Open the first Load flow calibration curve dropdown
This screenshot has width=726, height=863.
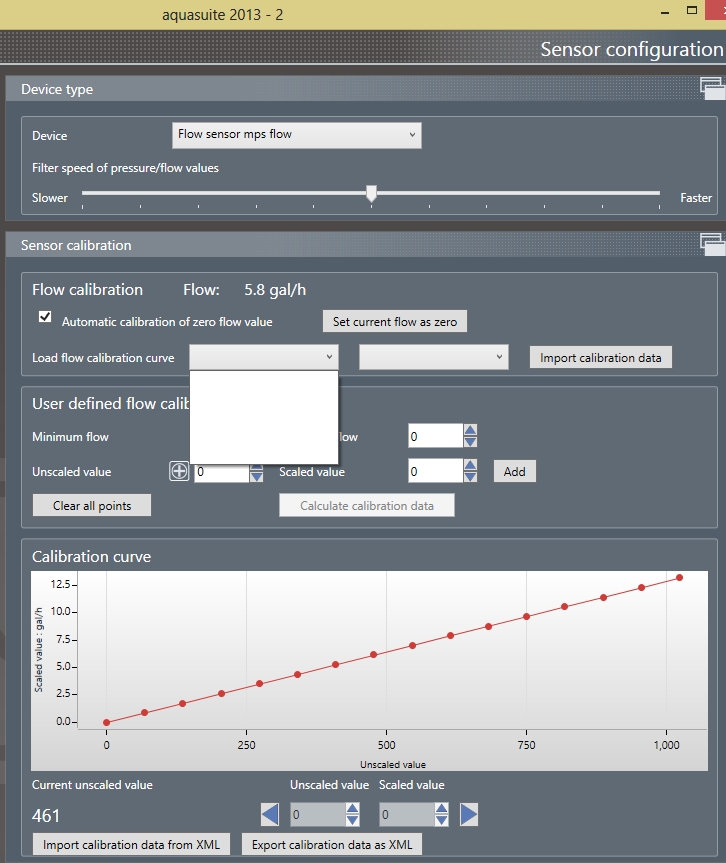click(x=264, y=357)
